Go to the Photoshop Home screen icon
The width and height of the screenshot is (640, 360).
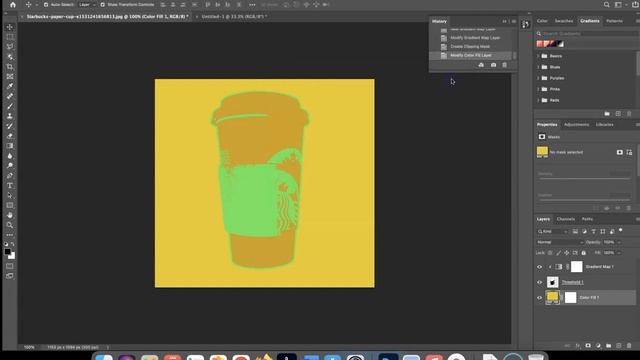13,4
